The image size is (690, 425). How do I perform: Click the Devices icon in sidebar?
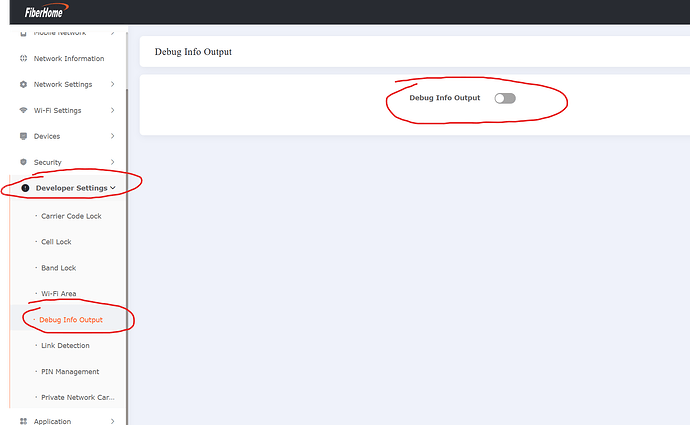(24, 136)
